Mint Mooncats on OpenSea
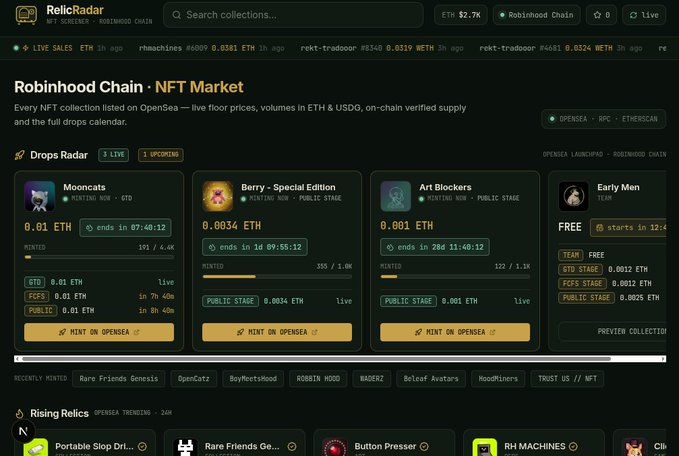This screenshot has height=456, width=679. pos(99,332)
